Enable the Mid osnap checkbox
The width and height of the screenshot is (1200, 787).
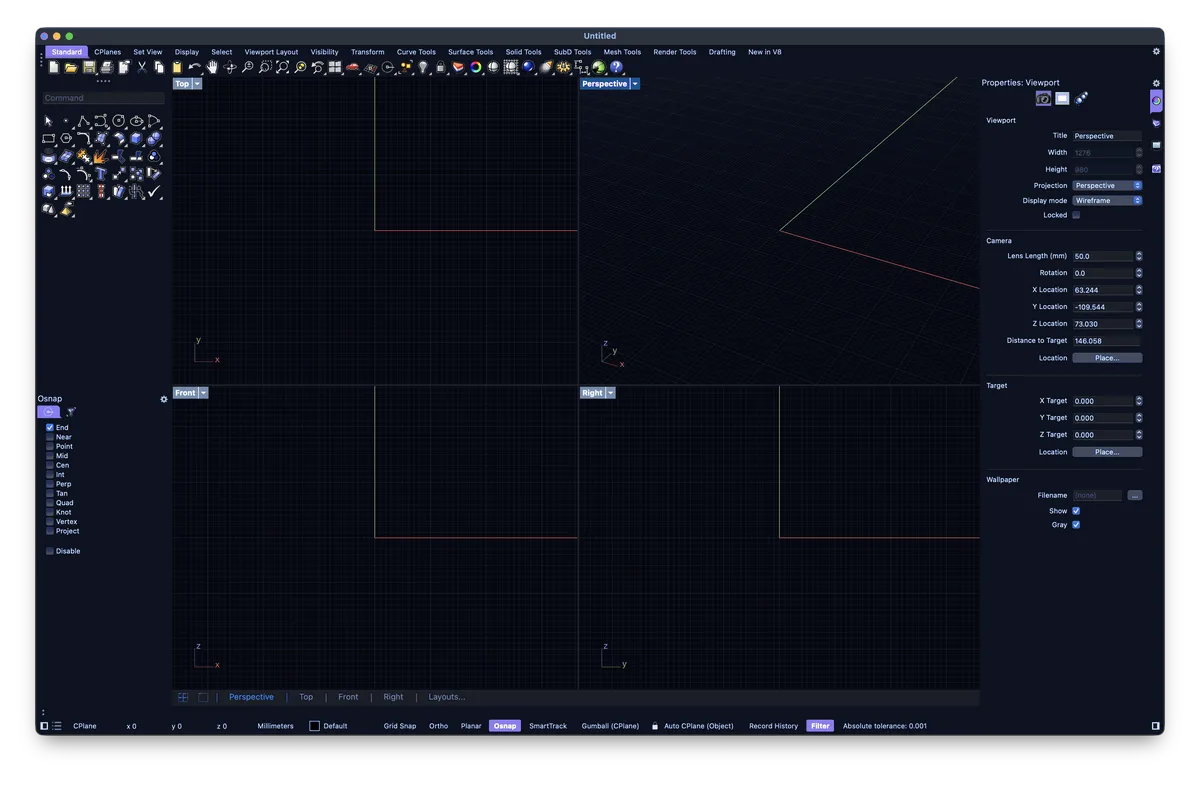(50, 456)
